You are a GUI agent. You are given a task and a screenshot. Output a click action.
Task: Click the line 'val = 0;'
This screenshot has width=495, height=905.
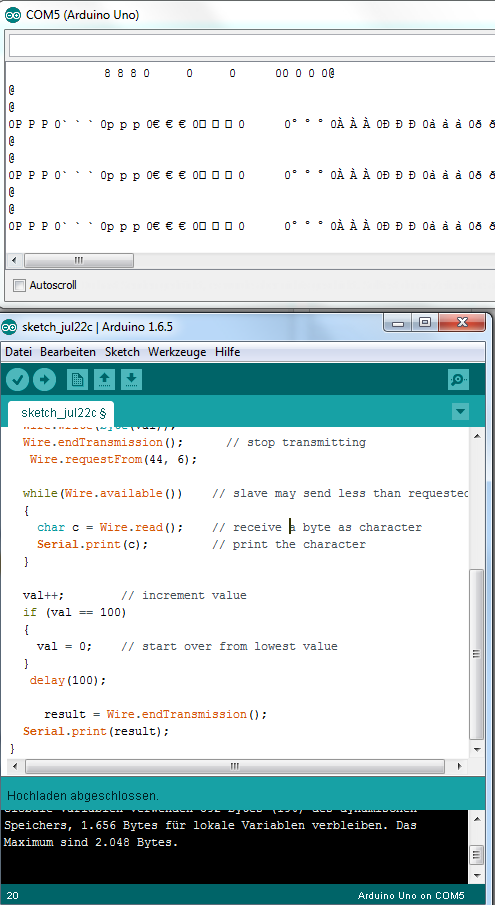[64, 646]
